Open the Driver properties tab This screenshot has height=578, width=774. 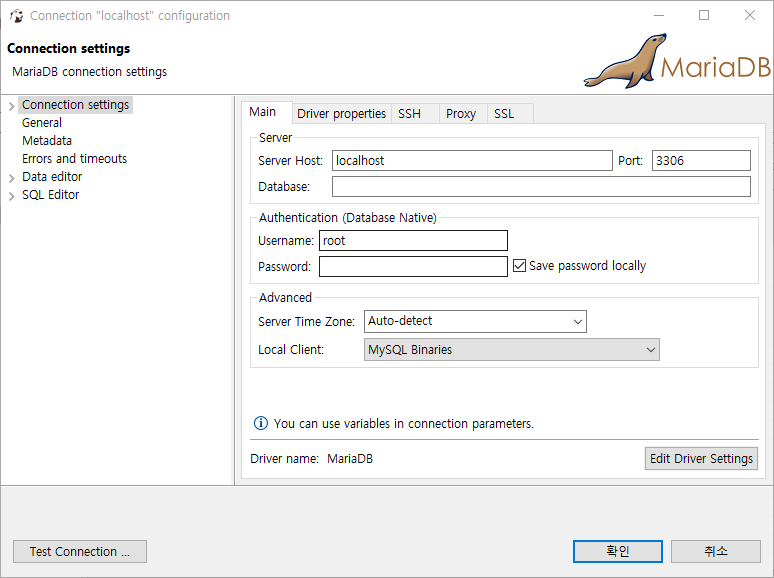click(342, 114)
